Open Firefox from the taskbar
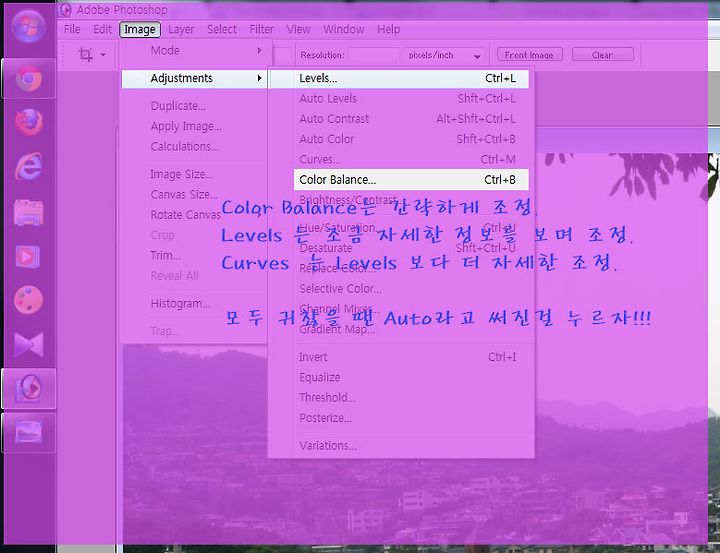 coord(28,122)
